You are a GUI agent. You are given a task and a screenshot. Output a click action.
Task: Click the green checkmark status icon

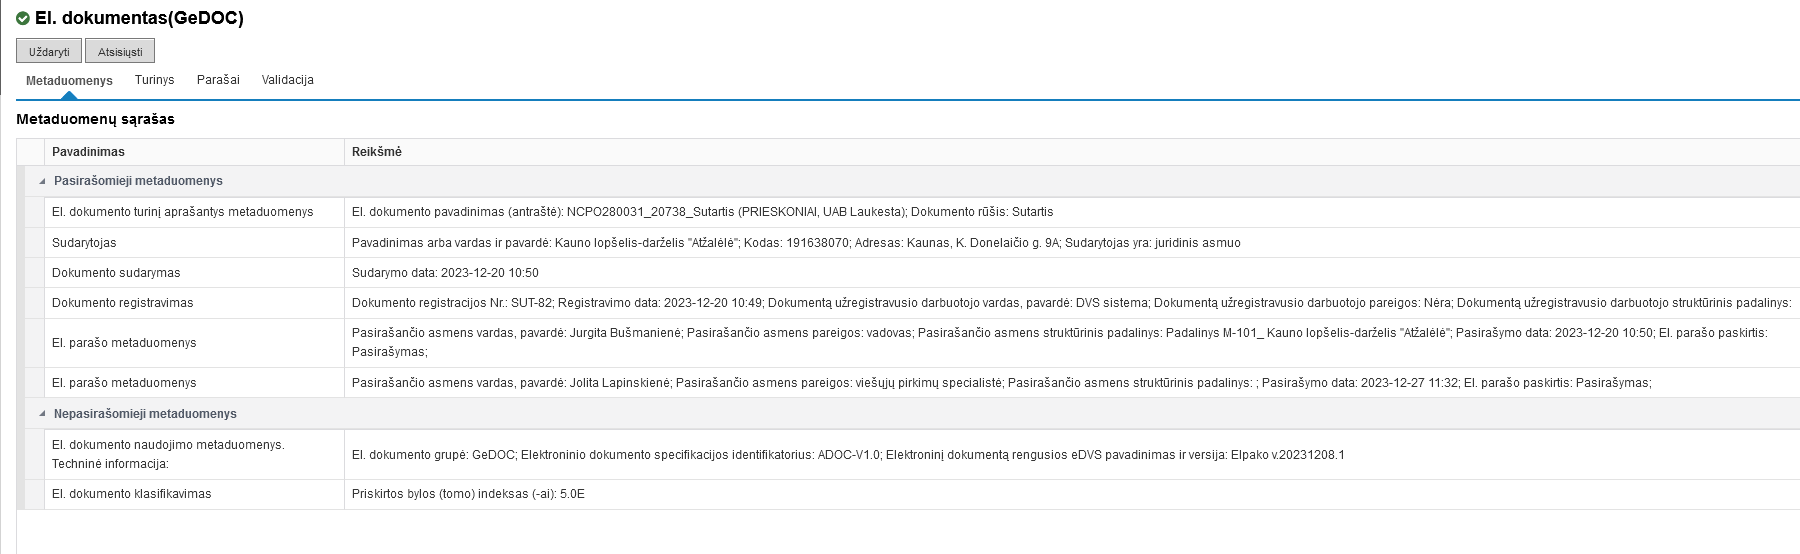tap(23, 18)
